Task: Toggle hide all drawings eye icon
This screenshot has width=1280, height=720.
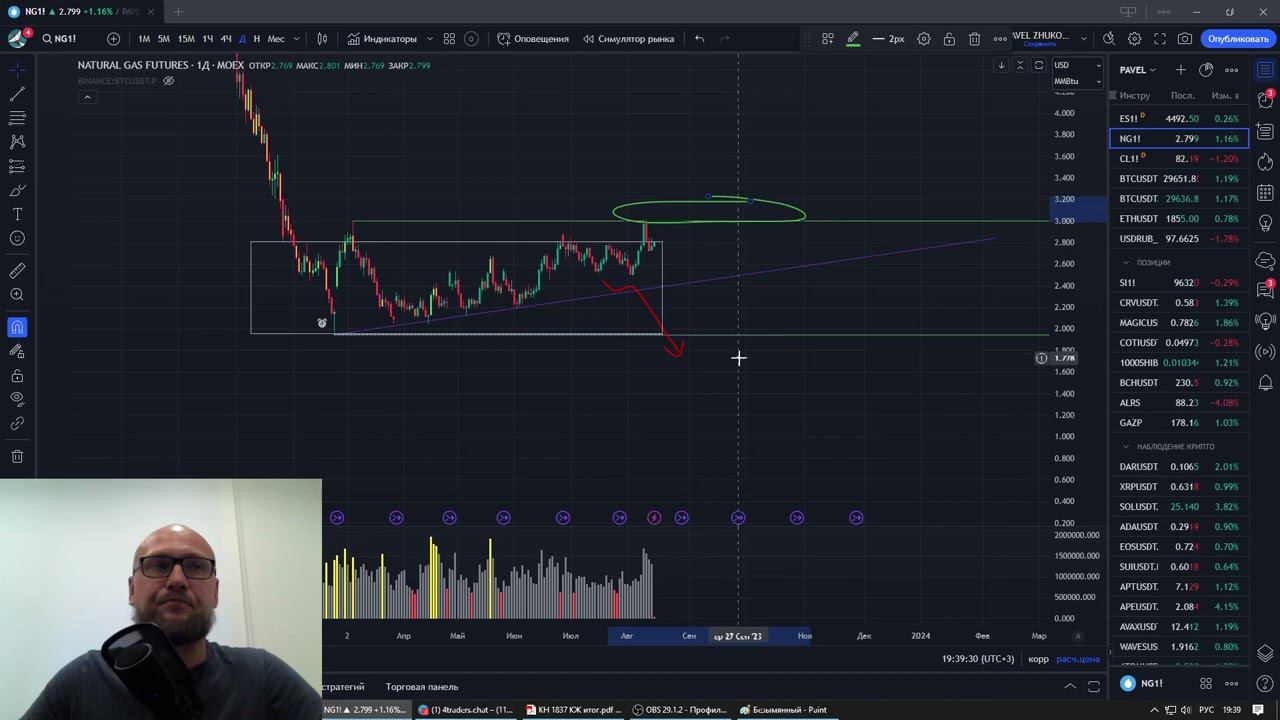Action: 17,399
